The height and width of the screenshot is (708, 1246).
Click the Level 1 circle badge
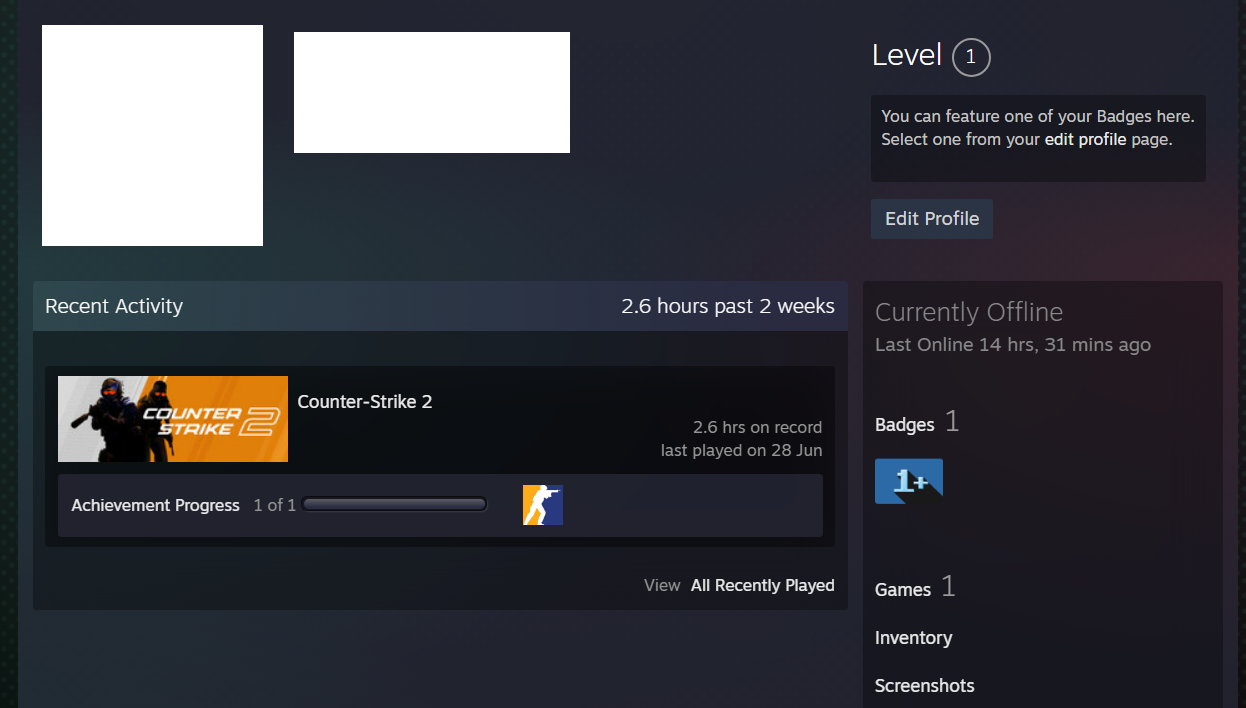coord(971,57)
